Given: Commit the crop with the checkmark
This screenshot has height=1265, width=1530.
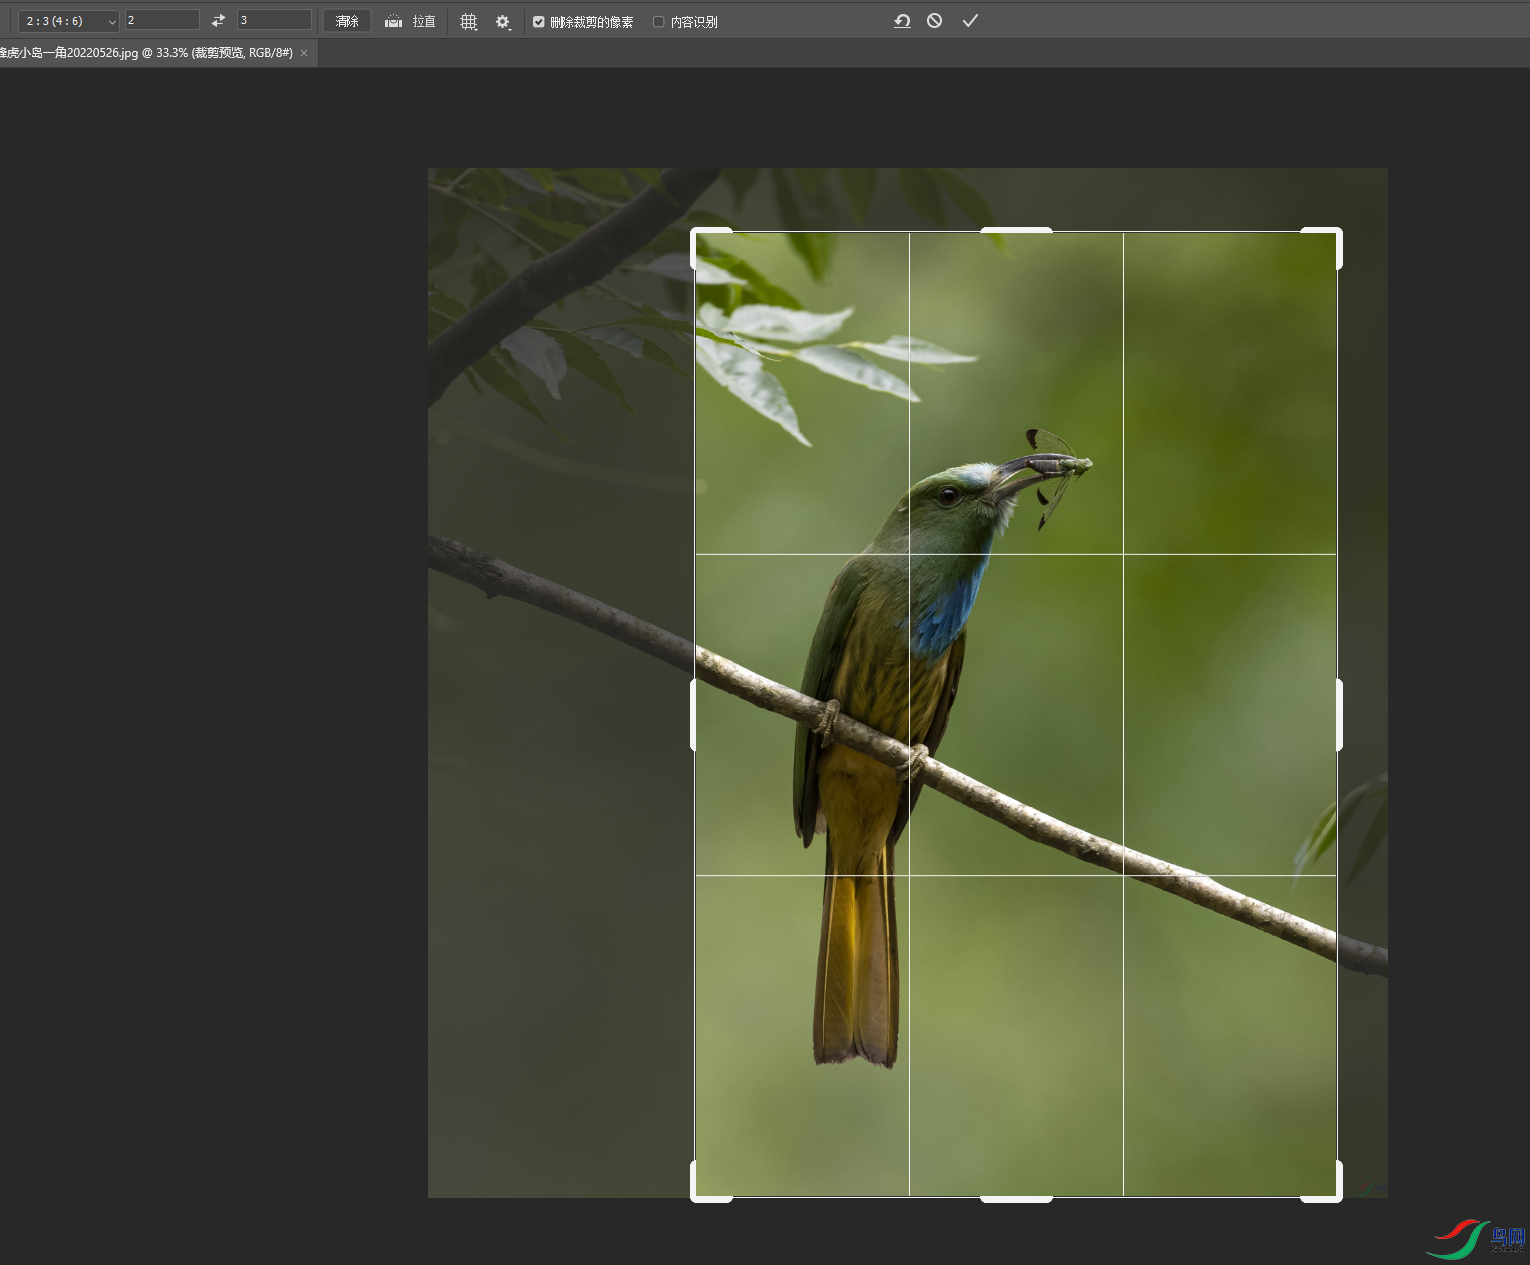Looking at the screenshot, I should tap(970, 21).
